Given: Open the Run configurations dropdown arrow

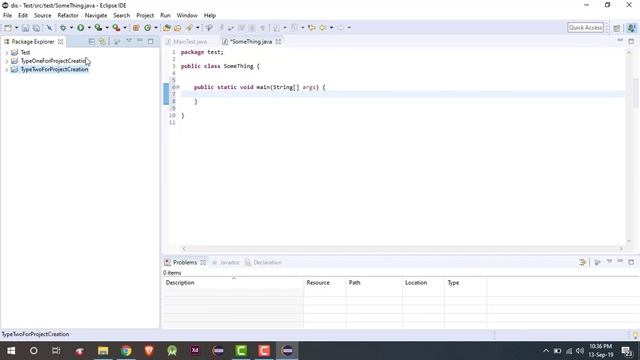Looking at the screenshot, I should pos(89,28).
